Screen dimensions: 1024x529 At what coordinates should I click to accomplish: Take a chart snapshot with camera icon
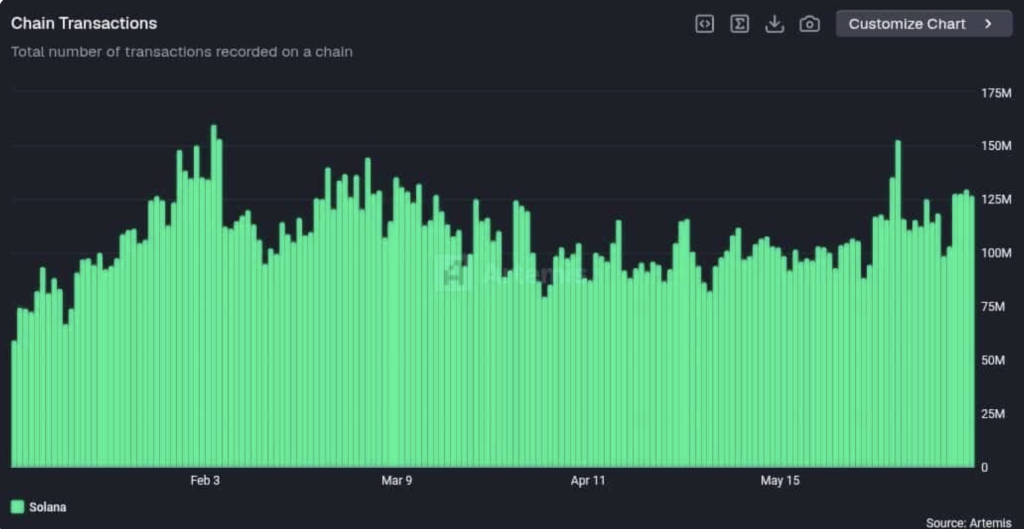[810, 24]
